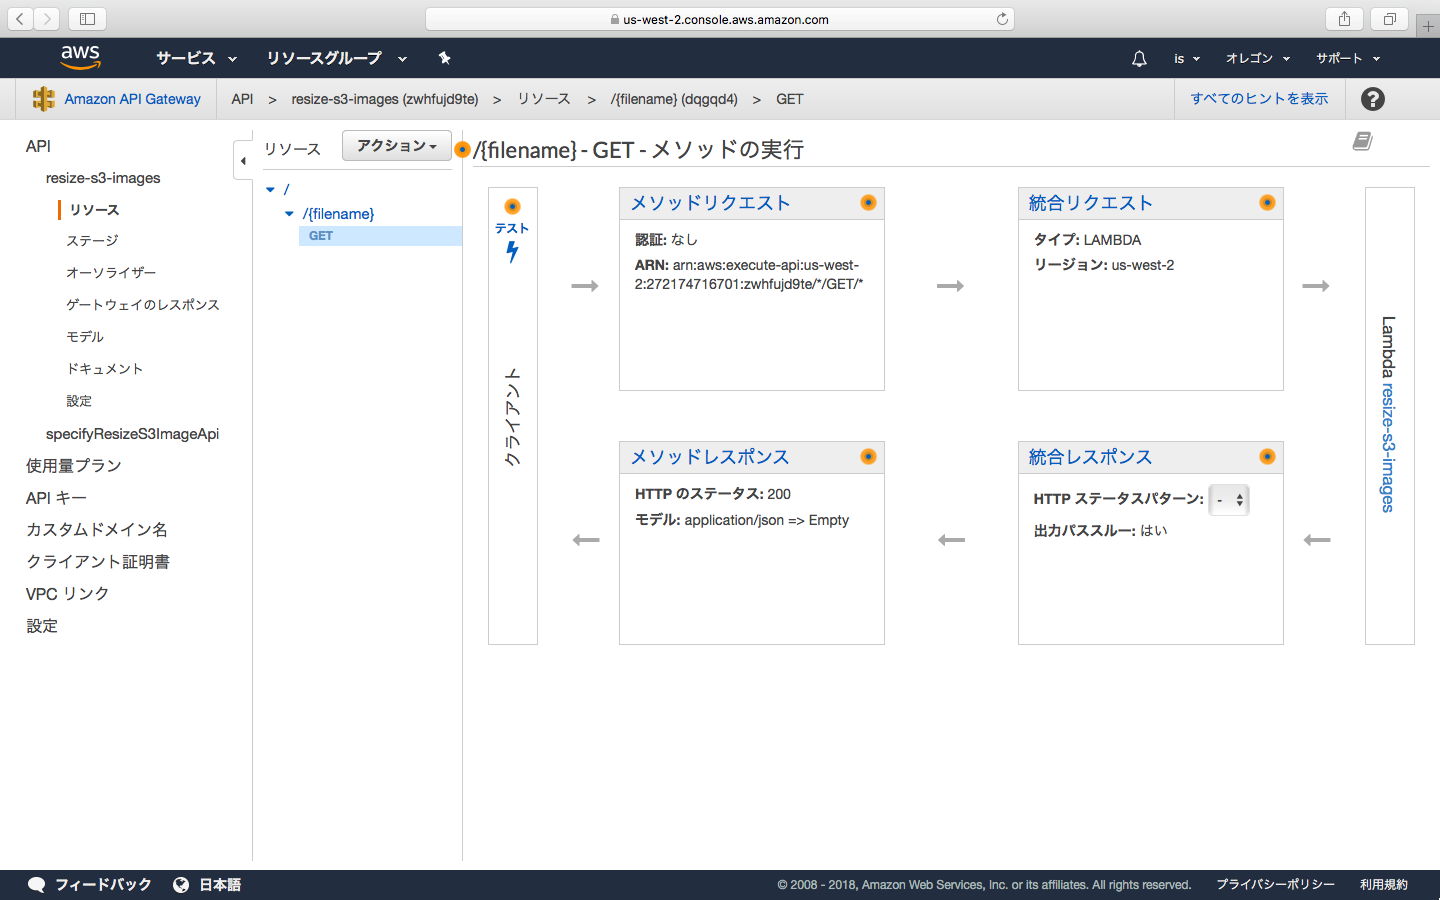
Task: Click hint dot on メソッドレスポンス card
Action: (x=868, y=457)
